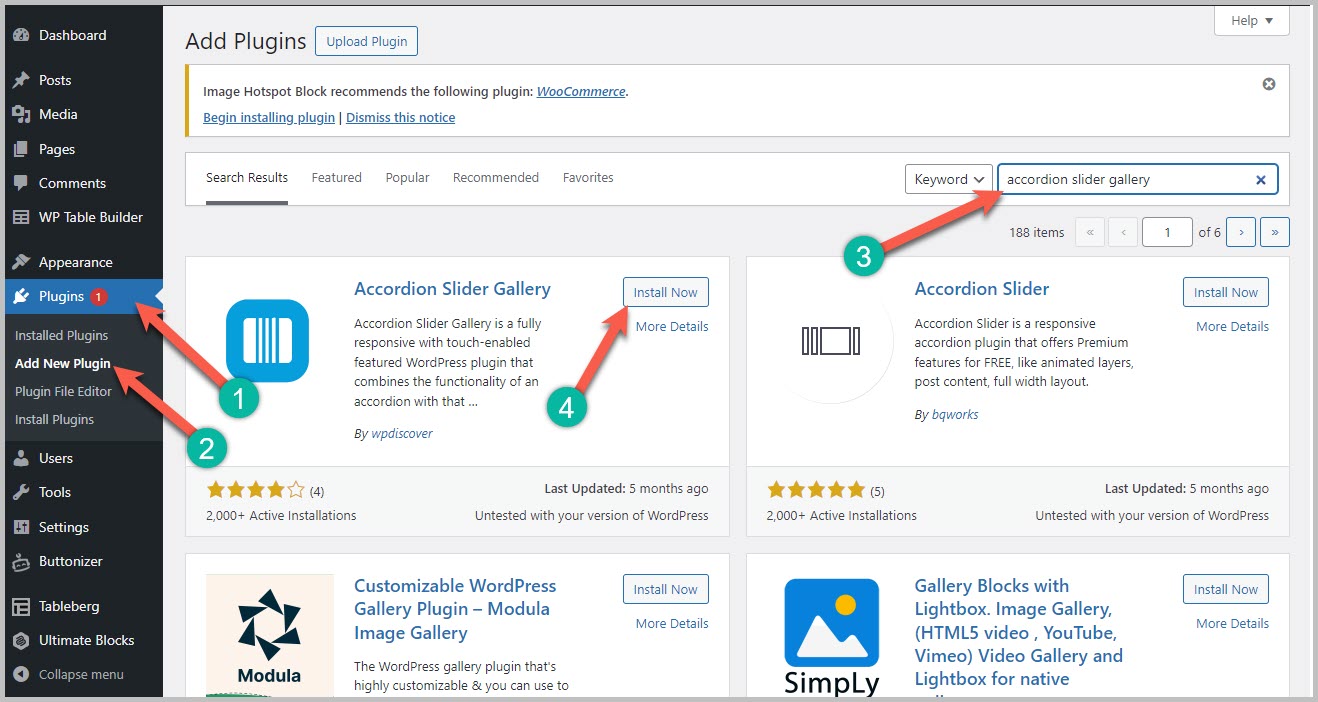Install the Gallery Blocks with Lightbox plugin

(1226, 589)
